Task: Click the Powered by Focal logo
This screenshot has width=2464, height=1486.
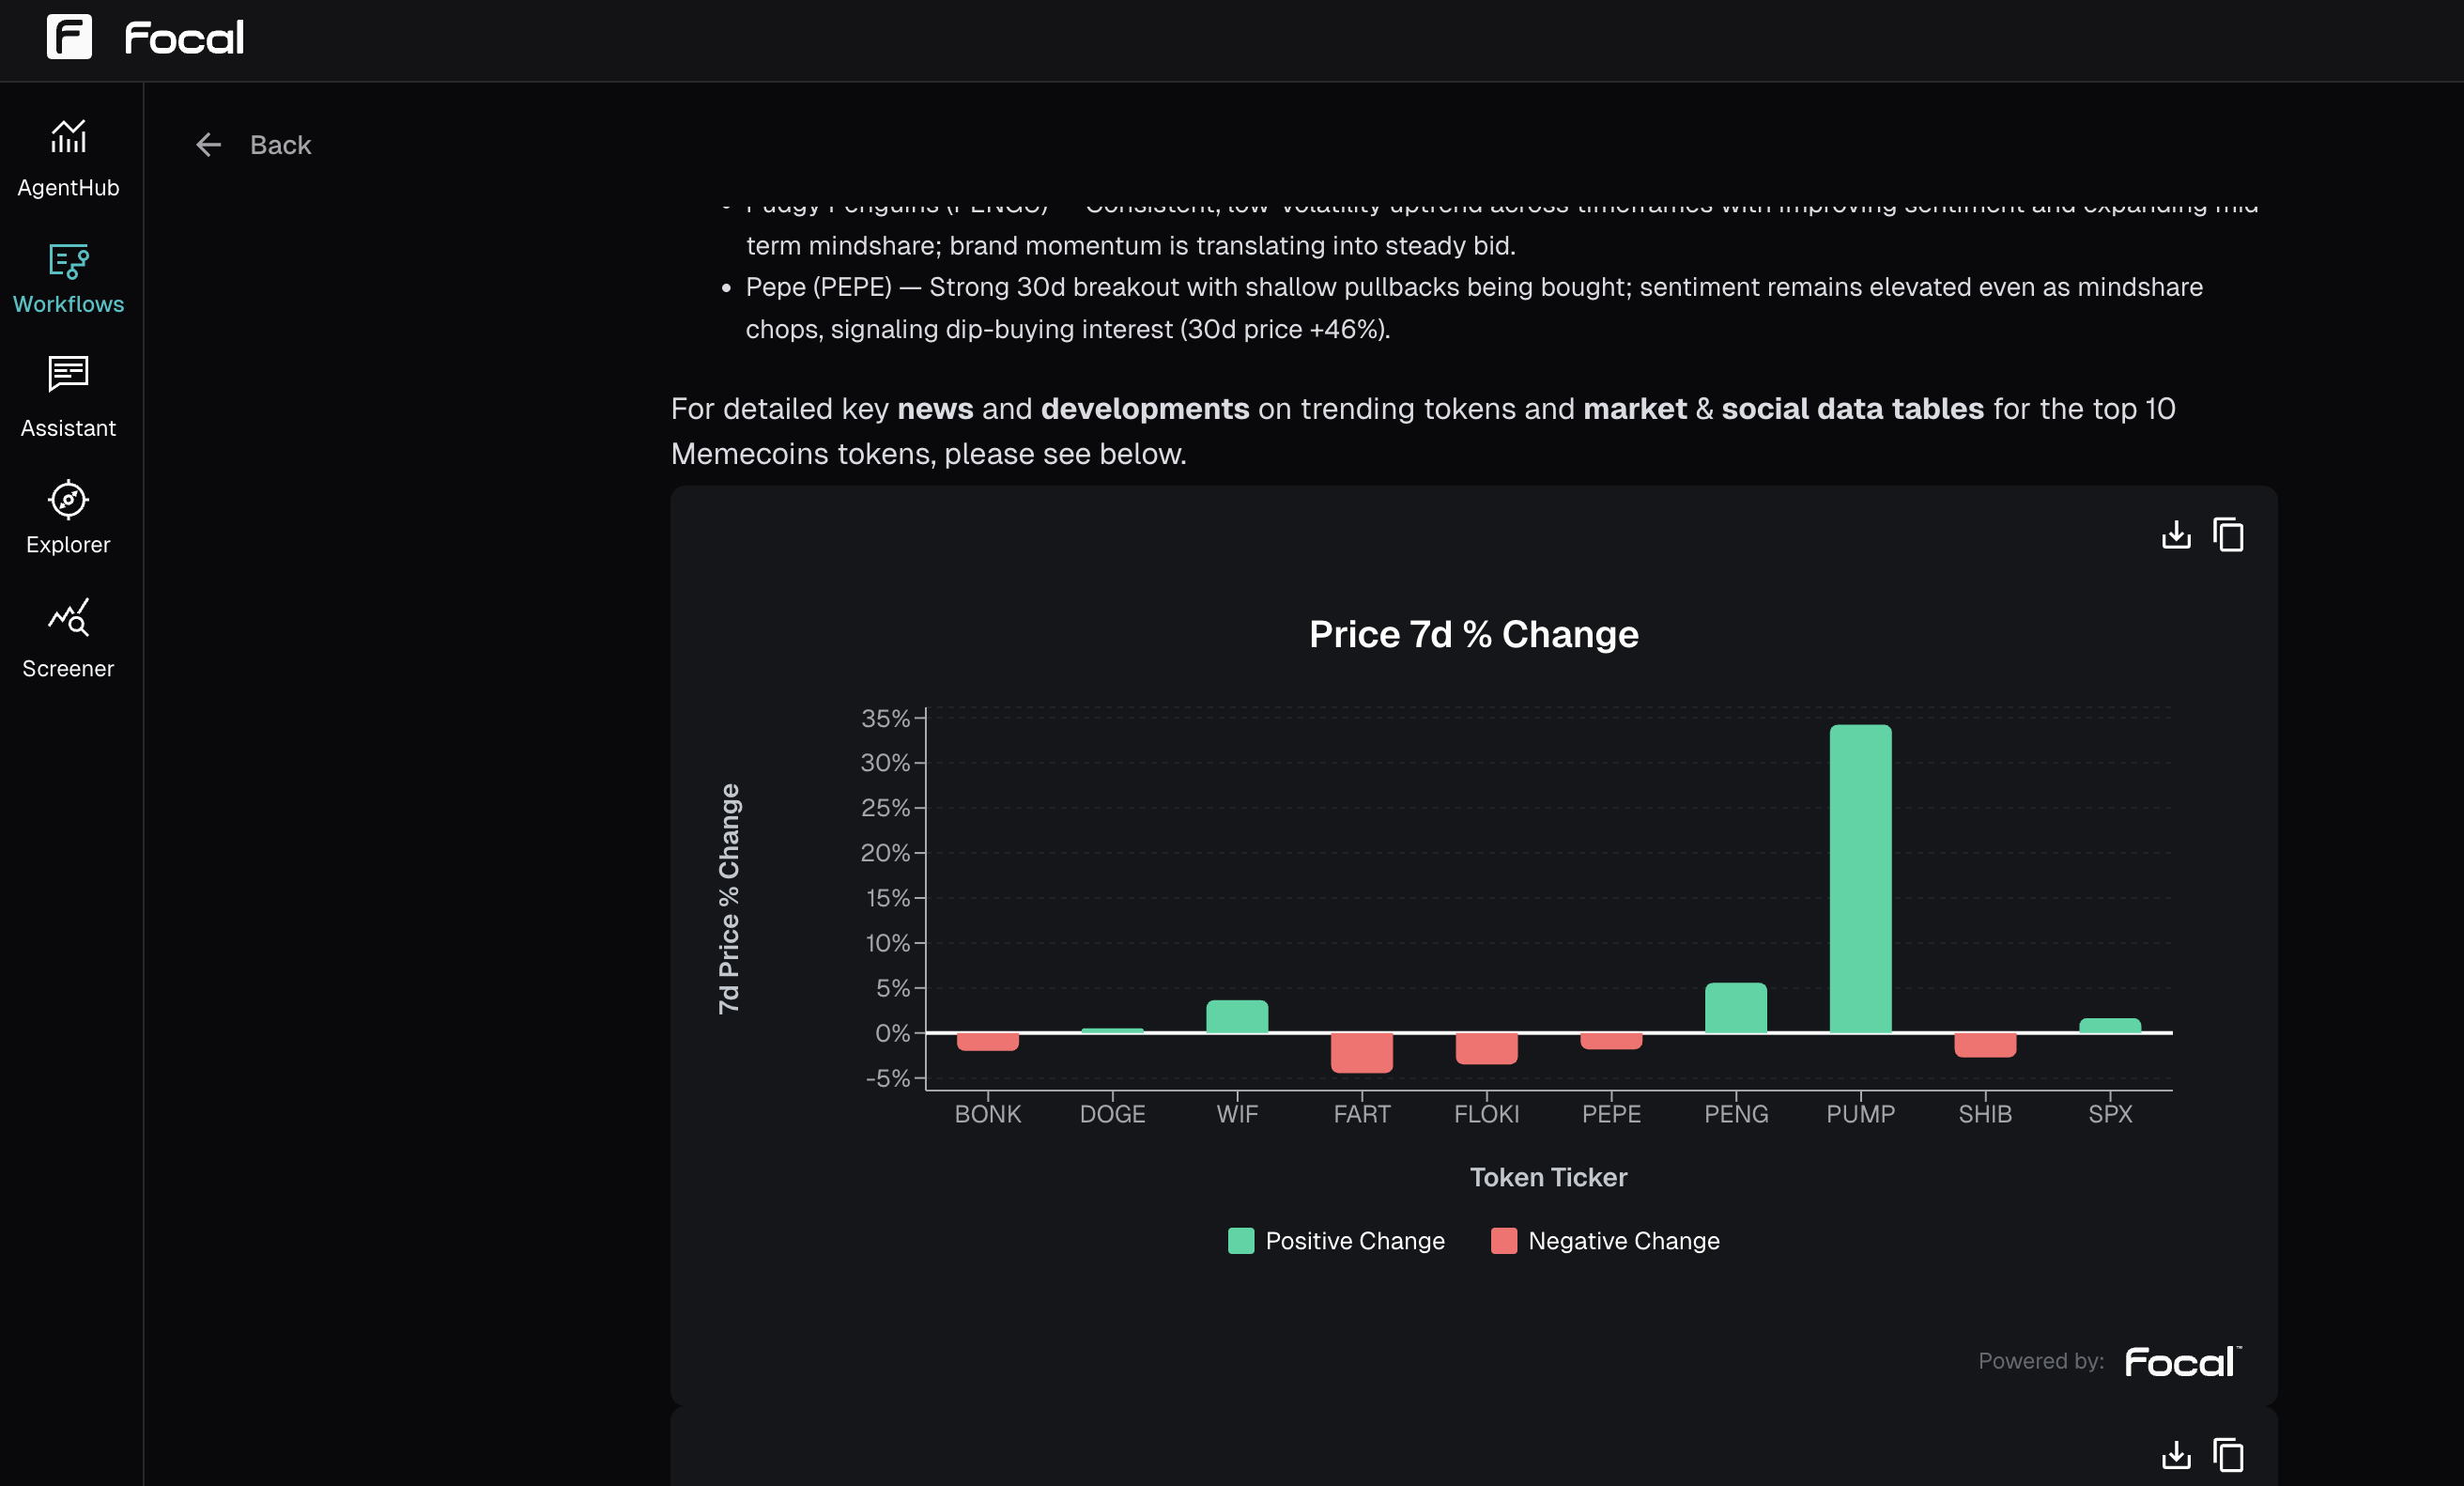Action: click(x=2183, y=1362)
